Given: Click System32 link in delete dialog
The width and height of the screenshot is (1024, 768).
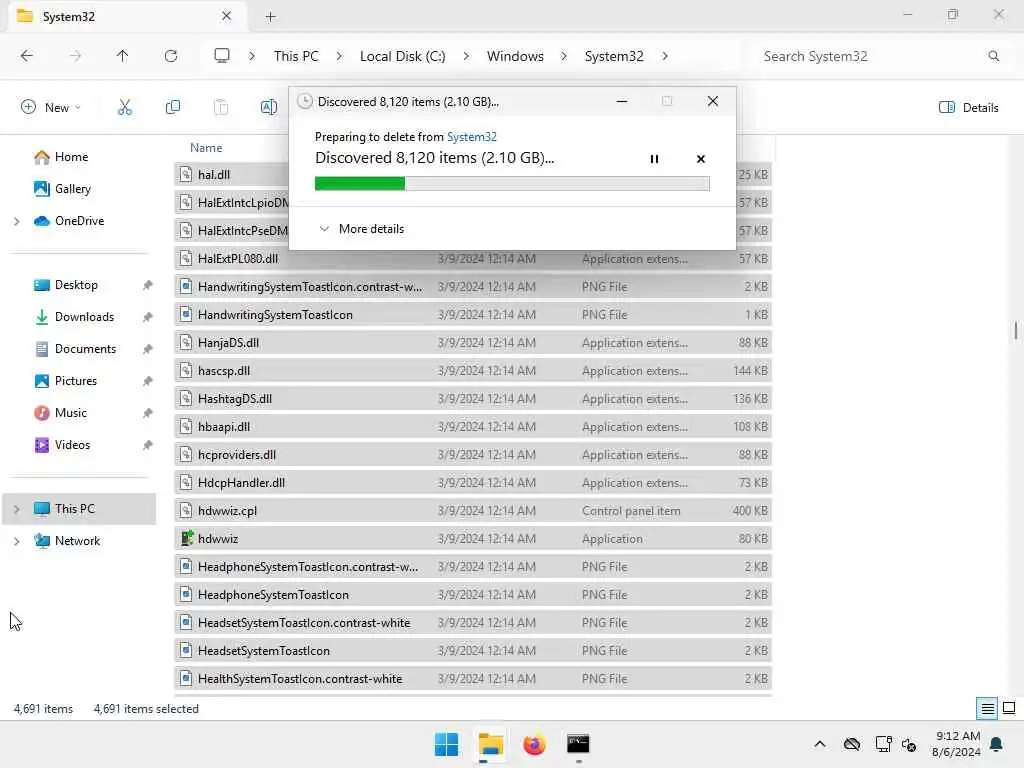Looking at the screenshot, I should 472,136.
